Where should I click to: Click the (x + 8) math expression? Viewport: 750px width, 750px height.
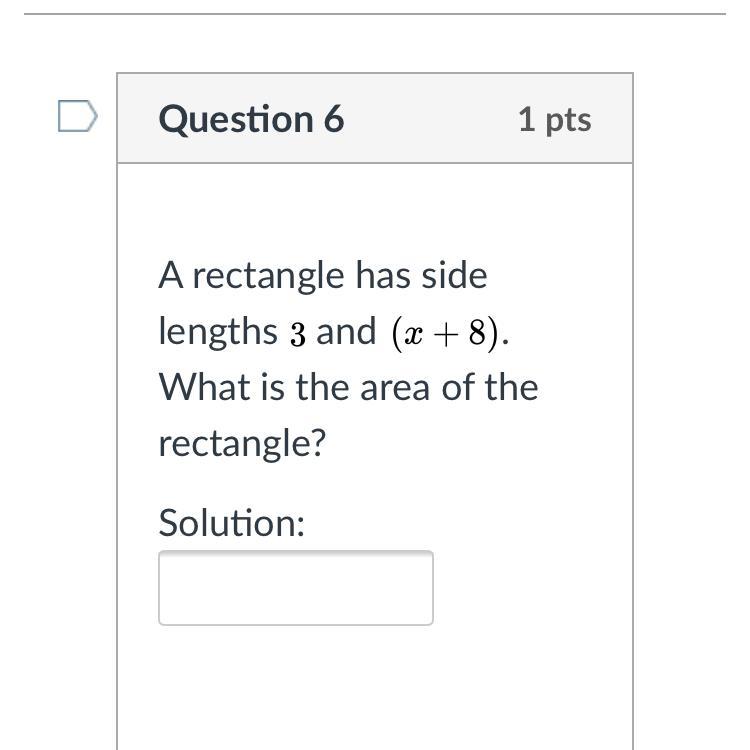446,332
